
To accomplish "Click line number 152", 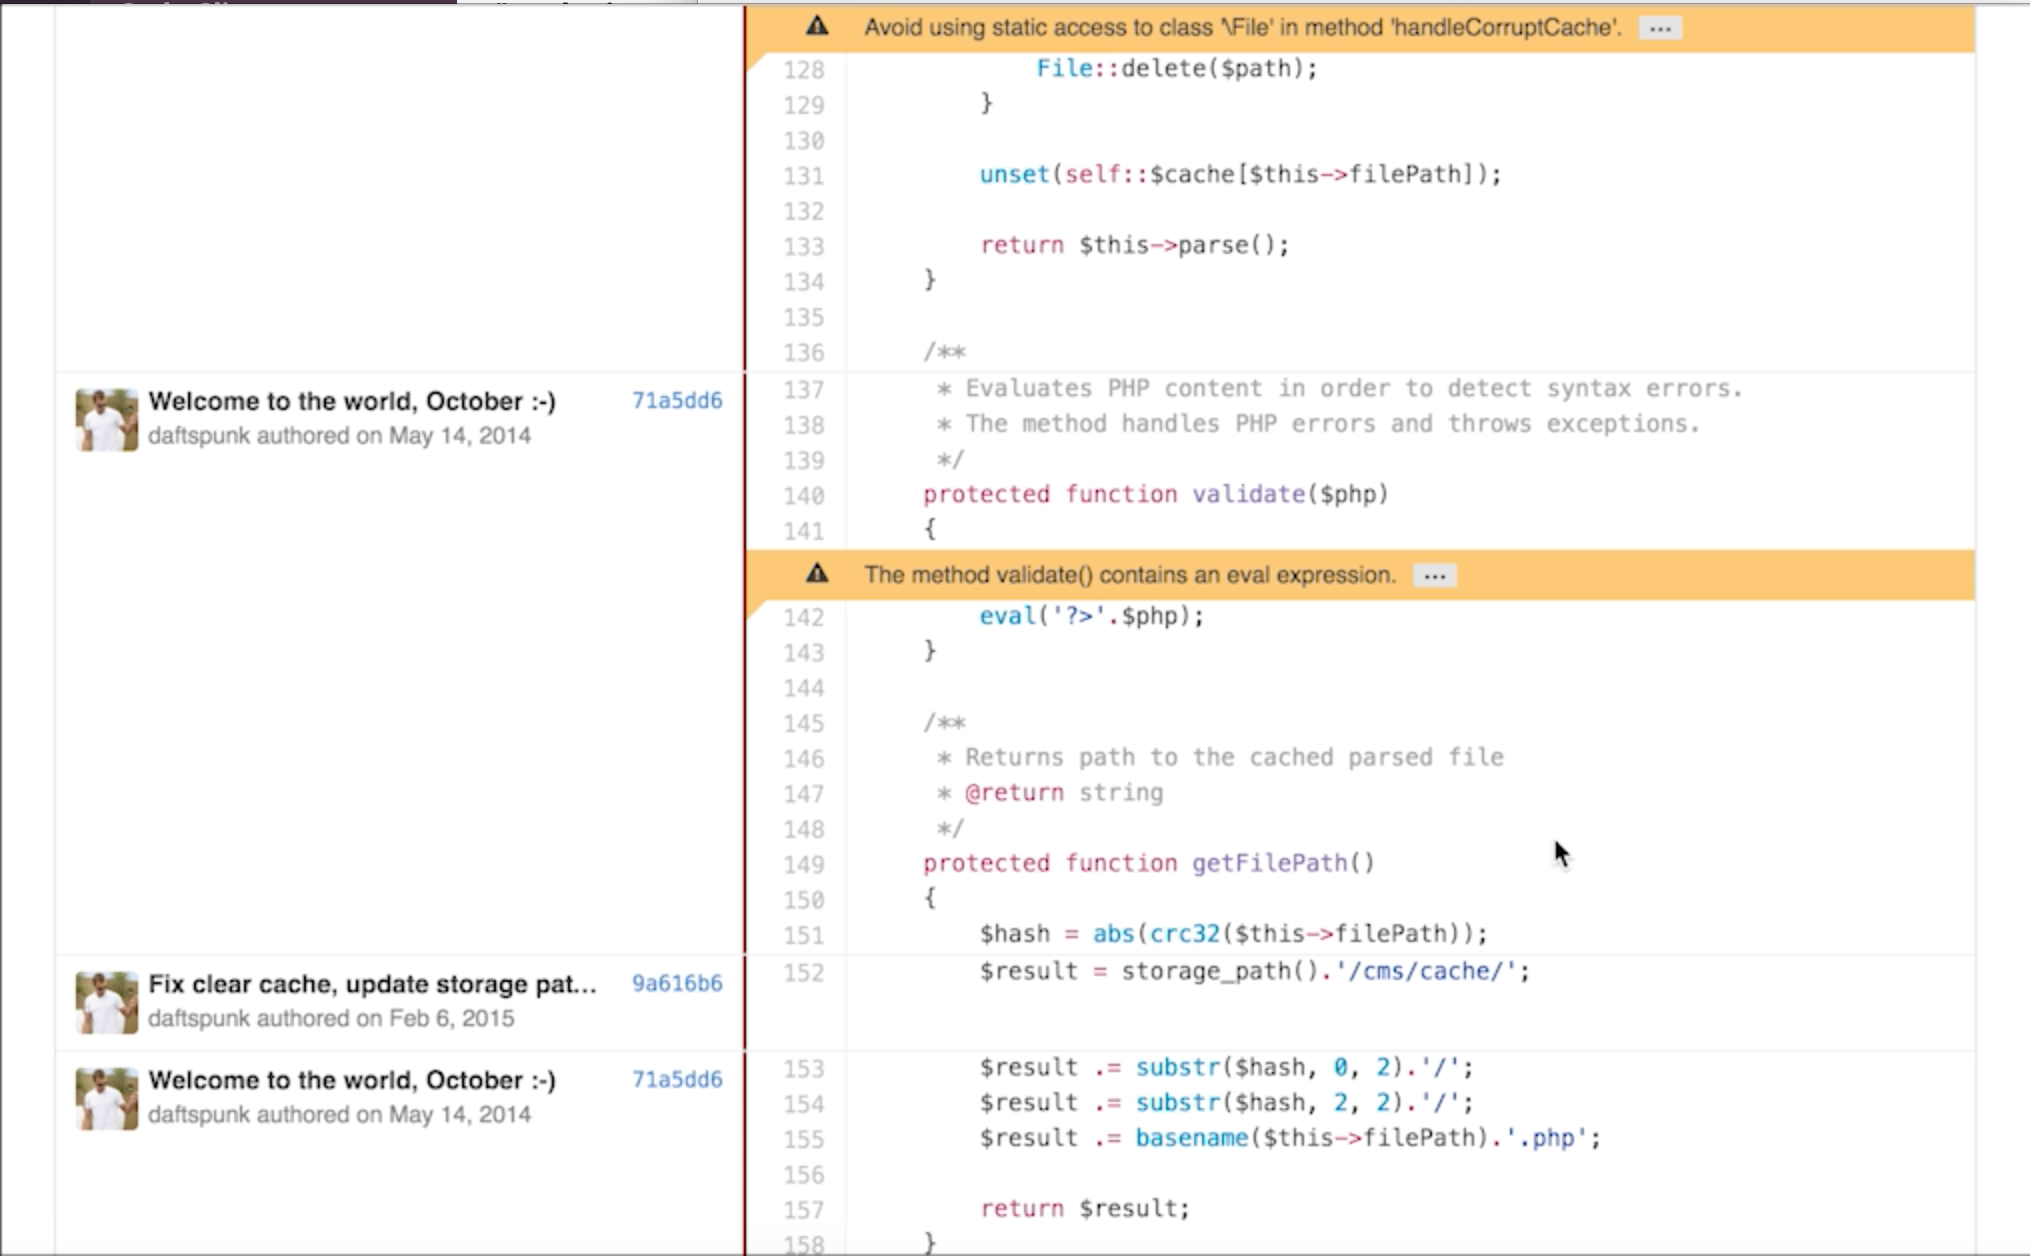I will pos(804,972).
